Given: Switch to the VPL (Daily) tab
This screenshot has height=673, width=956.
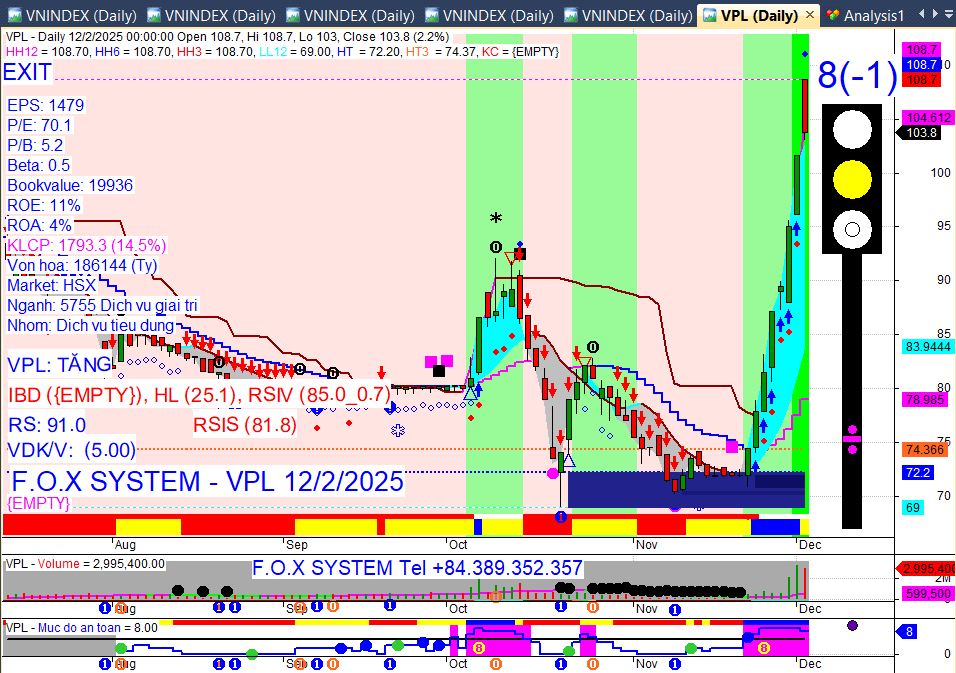Looking at the screenshot, I should click(759, 15).
